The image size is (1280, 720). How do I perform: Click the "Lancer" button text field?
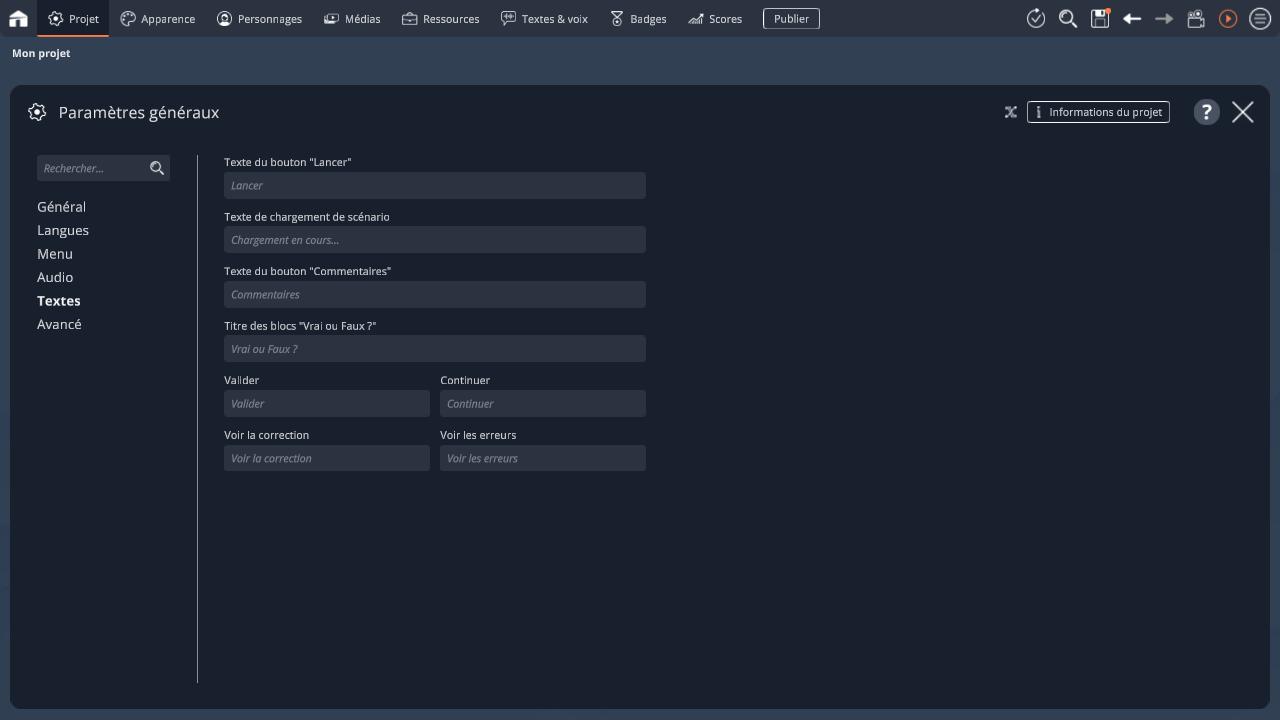435,185
